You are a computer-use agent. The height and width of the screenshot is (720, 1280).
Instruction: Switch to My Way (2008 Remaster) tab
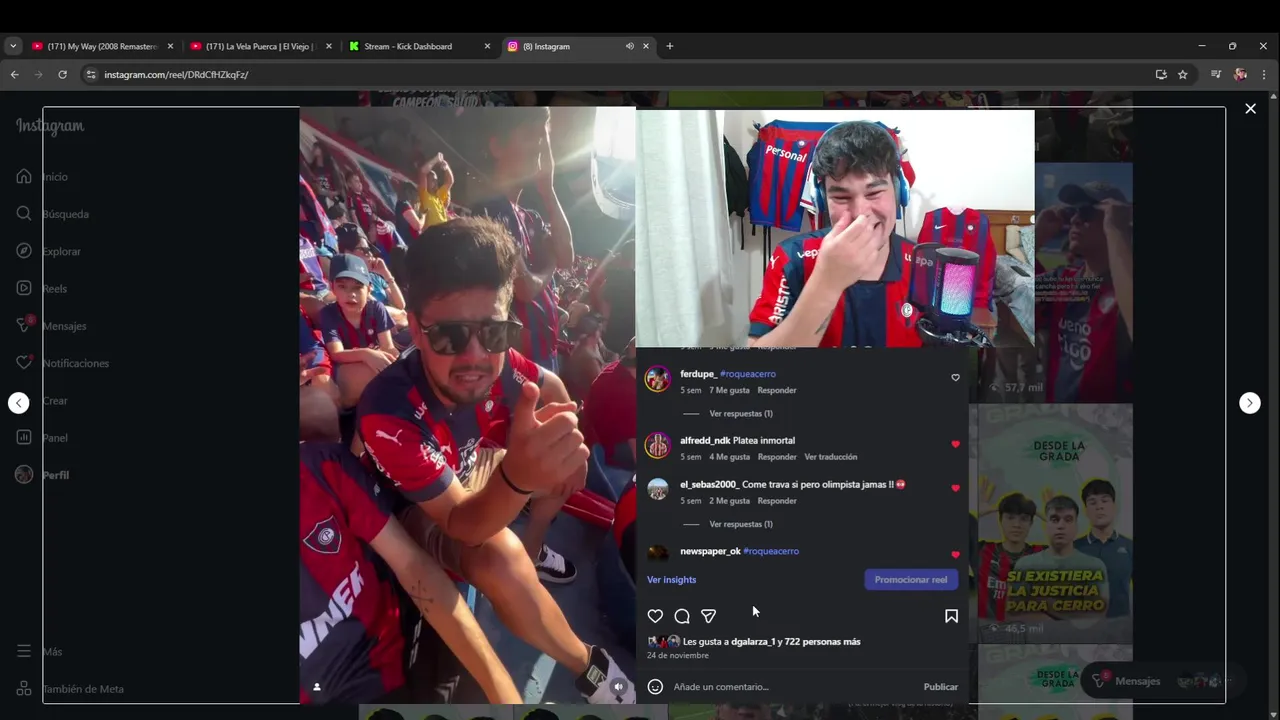[x=102, y=46]
